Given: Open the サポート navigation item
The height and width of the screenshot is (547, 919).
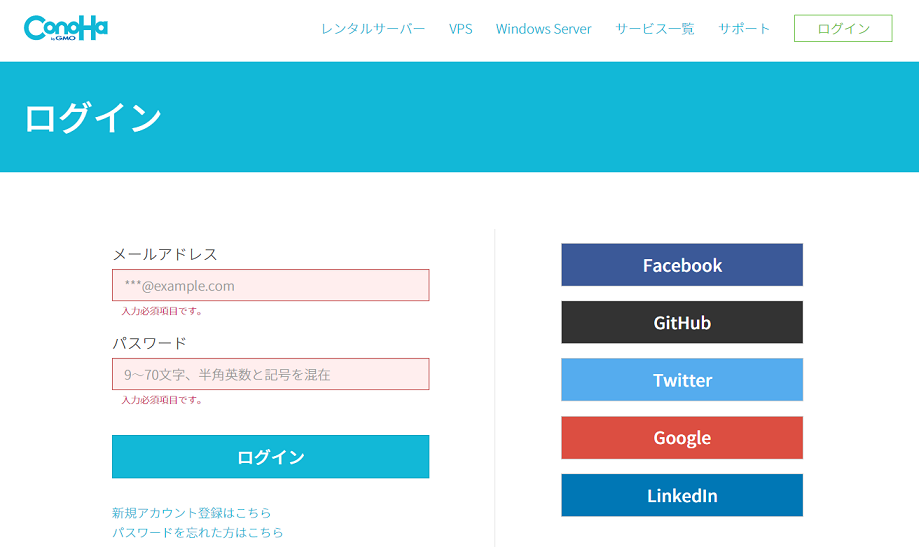Looking at the screenshot, I should (744, 29).
